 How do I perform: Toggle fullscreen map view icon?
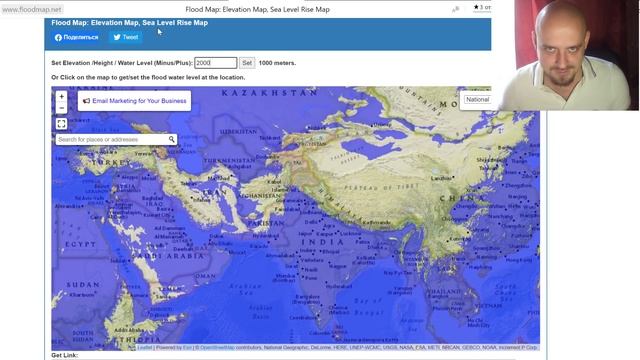[x=61, y=124]
